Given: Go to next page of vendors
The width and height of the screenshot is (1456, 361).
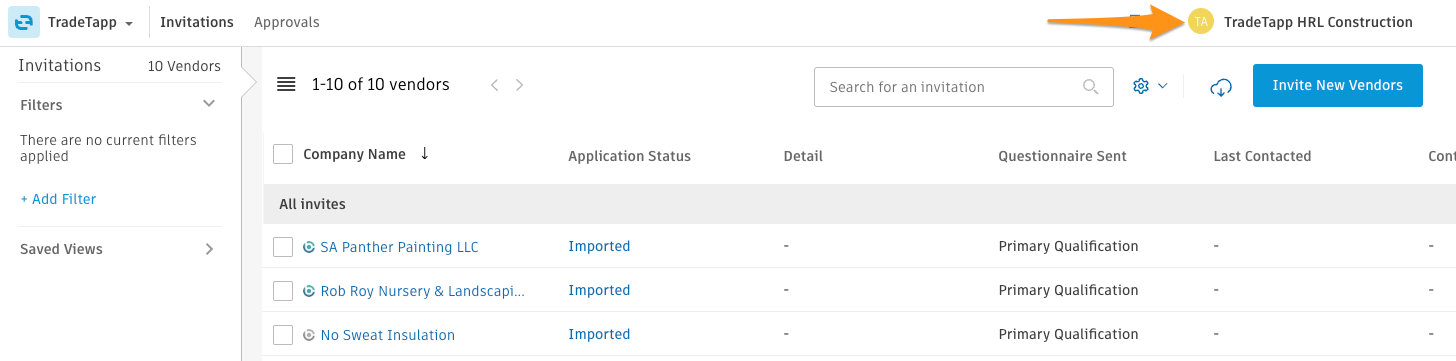Looking at the screenshot, I should 520,85.
